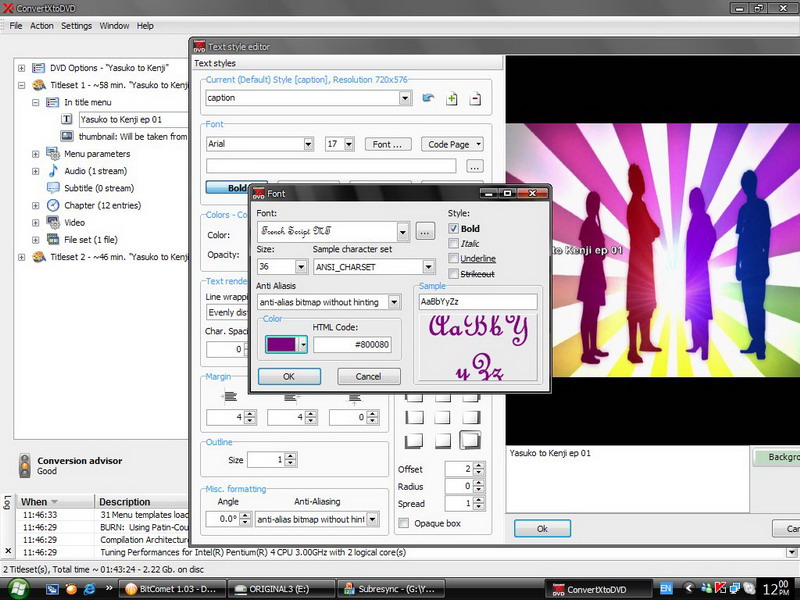Screen dimensions: 800x600
Task: Click the Audio music note icon
Action: tap(53, 170)
